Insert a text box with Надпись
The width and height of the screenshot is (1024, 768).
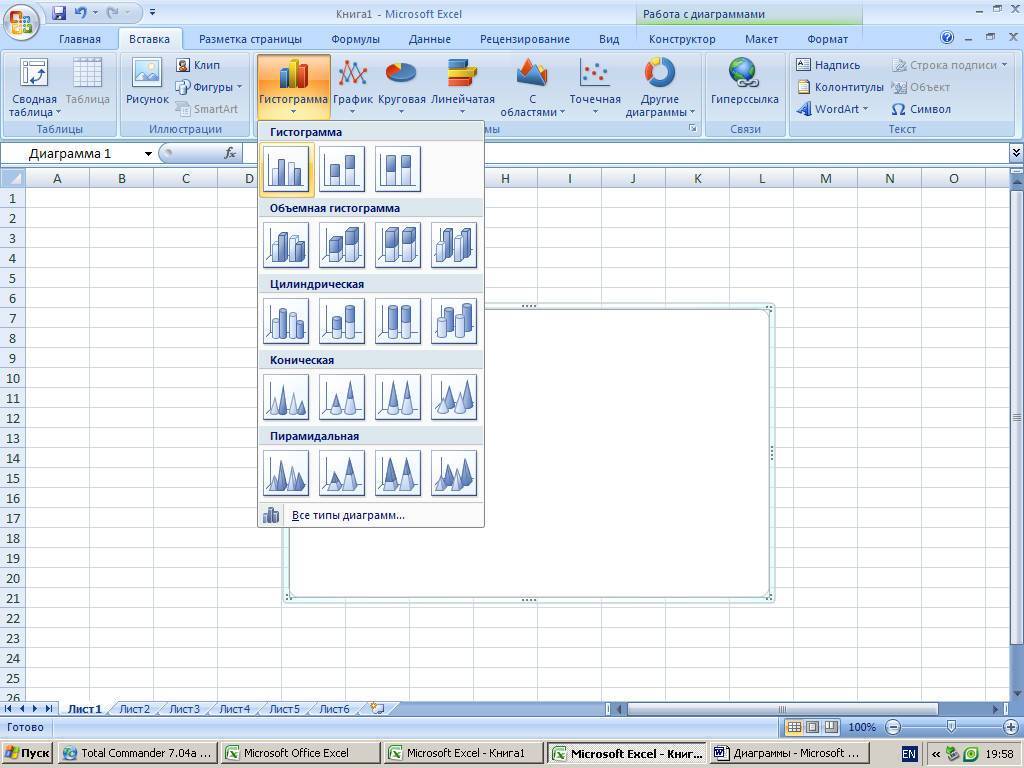coord(829,65)
